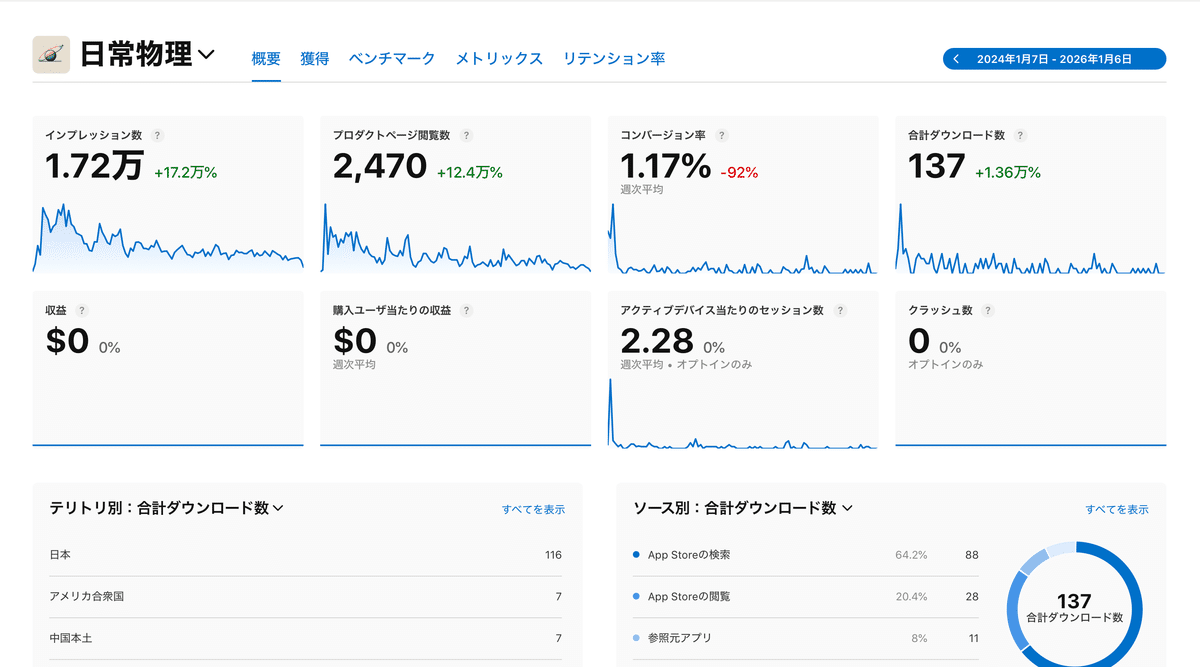Switch to the メトリックス tab
The height and width of the screenshot is (667, 1200).
click(x=499, y=58)
